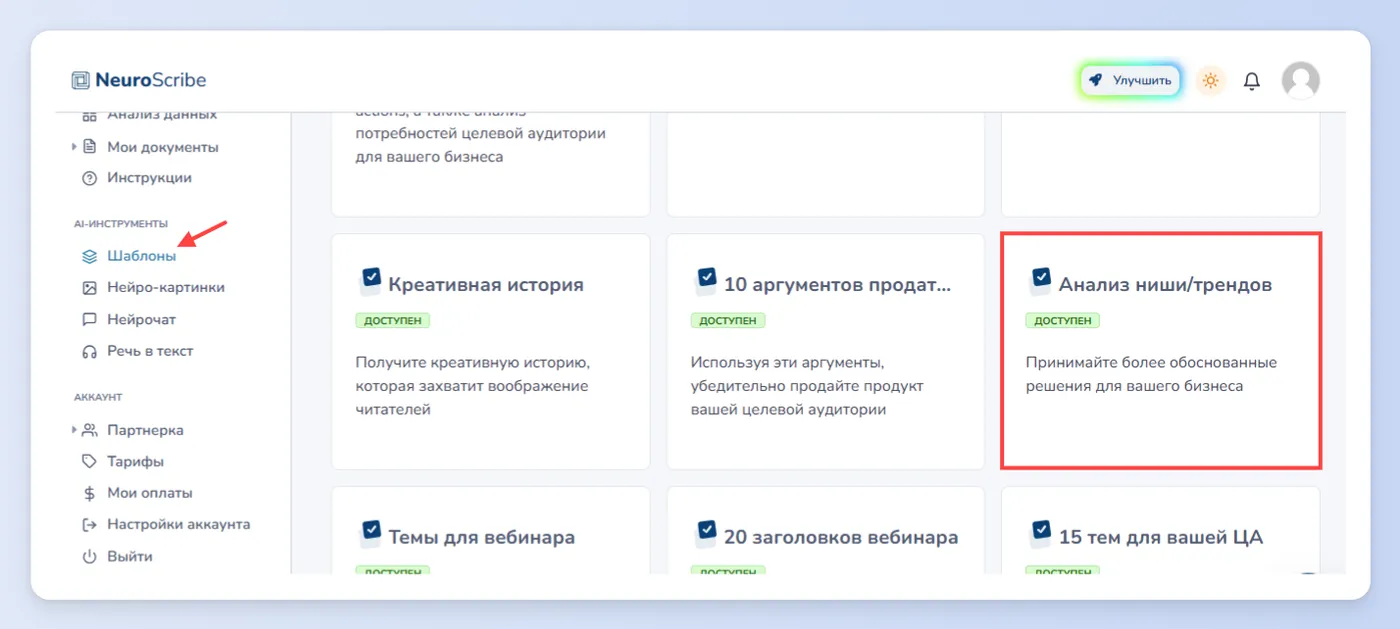The height and width of the screenshot is (629, 1400).
Task: Open the Тарифы page
Action: pyautogui.click(x=136, y=462)
